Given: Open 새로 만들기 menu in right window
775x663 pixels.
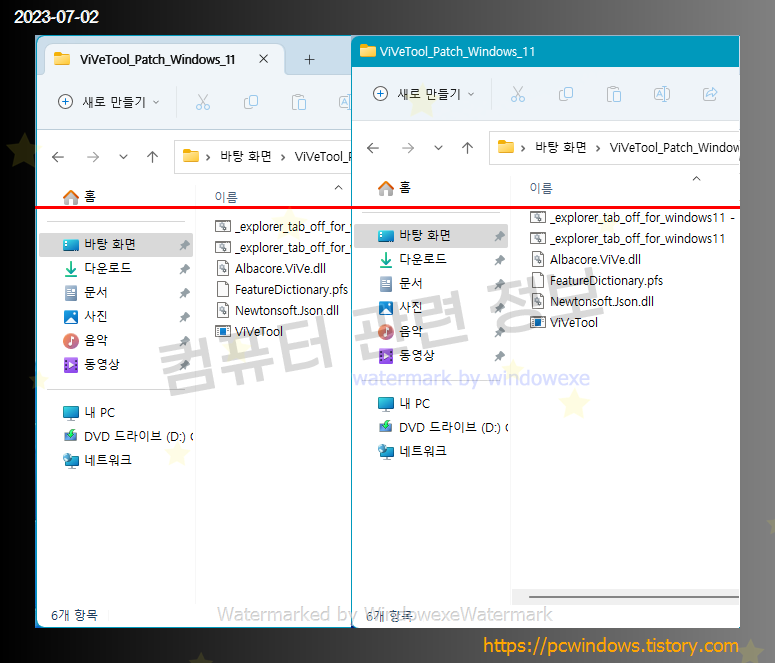Looking at the screenshot, I should click(x=424, y=94).
